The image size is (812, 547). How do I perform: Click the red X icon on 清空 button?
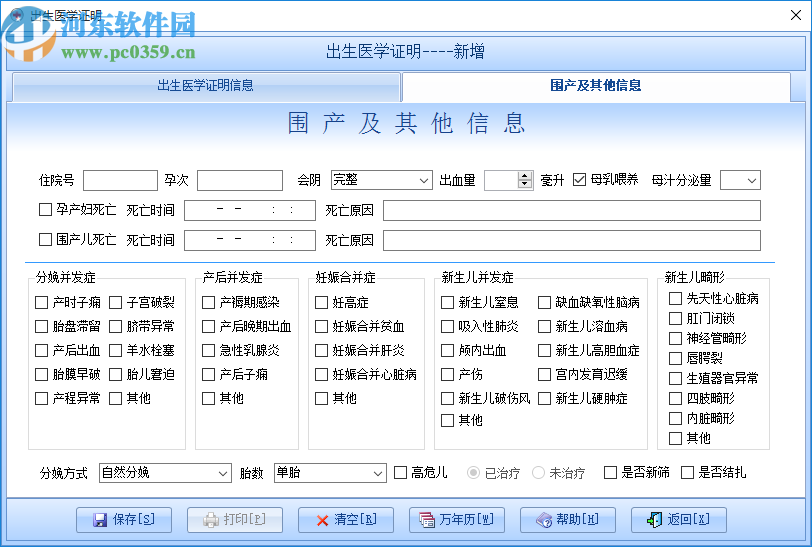pyautogui.click(x=322, y=521)
